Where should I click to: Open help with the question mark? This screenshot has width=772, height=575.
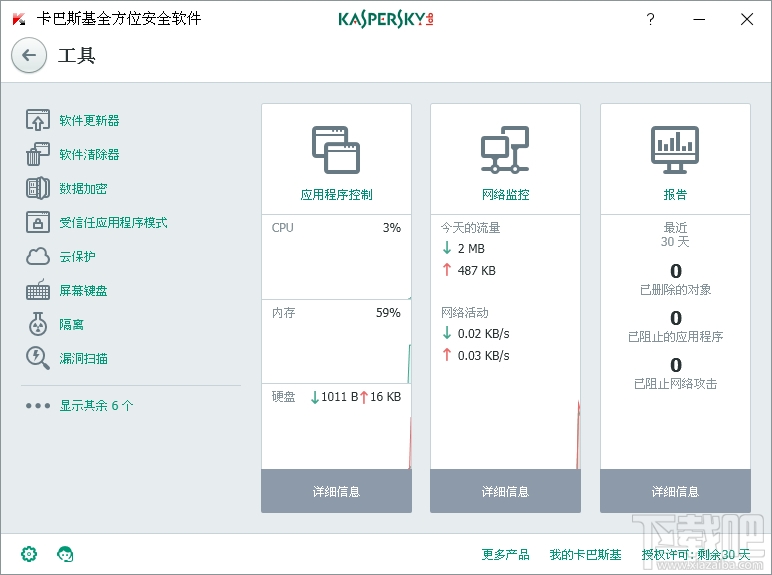tap(650, 19)
